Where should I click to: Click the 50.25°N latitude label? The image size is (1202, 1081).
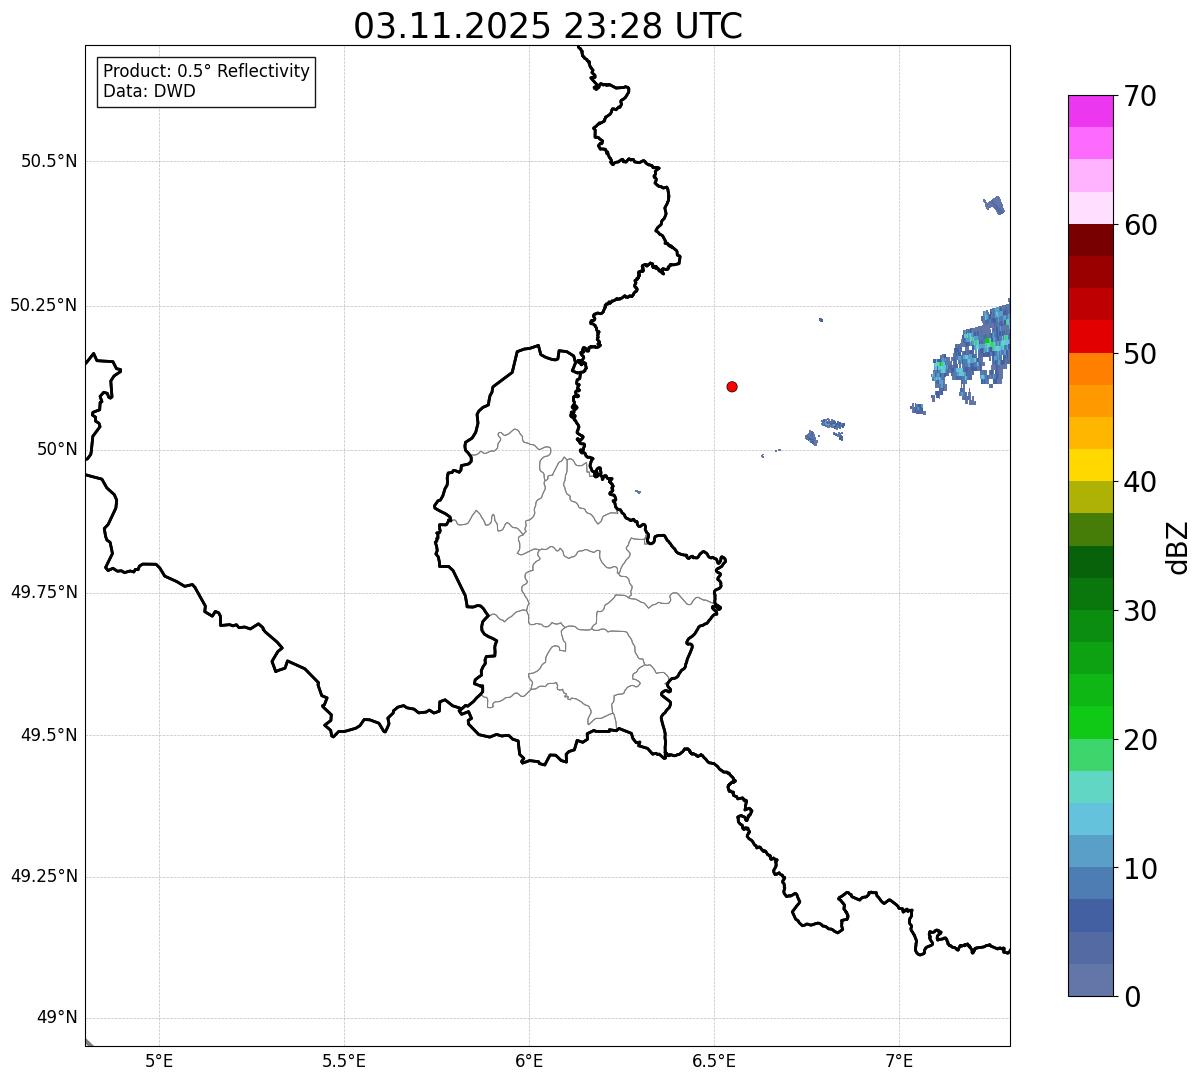pyautogui.click(x=44, y=305)
